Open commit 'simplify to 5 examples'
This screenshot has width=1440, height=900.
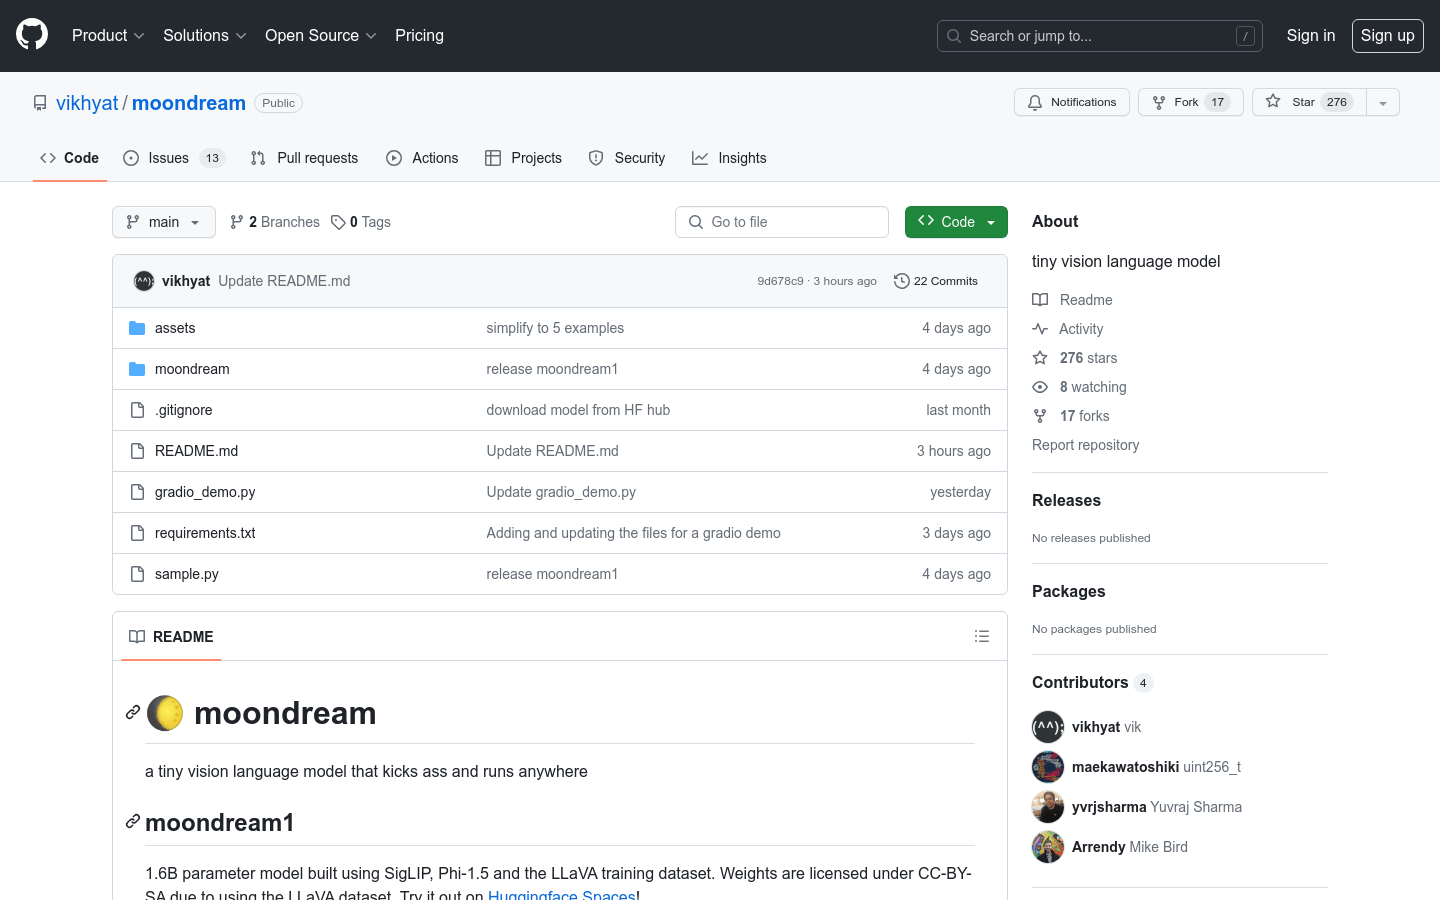555,328
